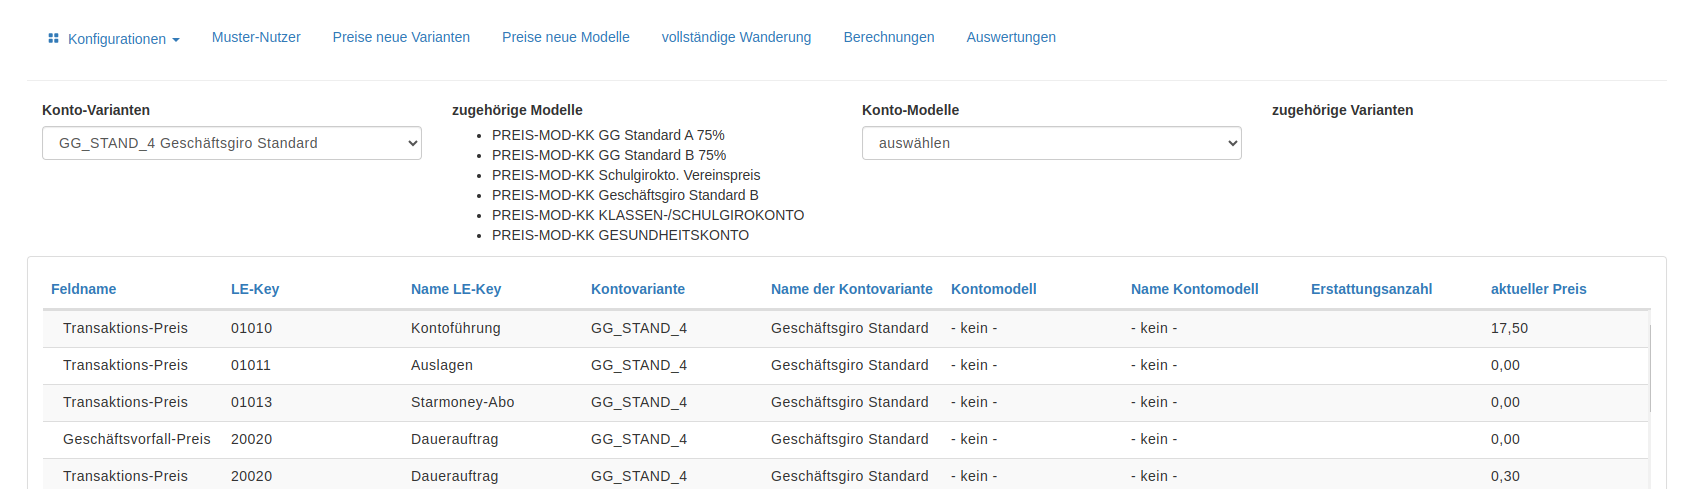Click the Konfigurationen grid icon

pyautogui.click(x=53, y=38)
